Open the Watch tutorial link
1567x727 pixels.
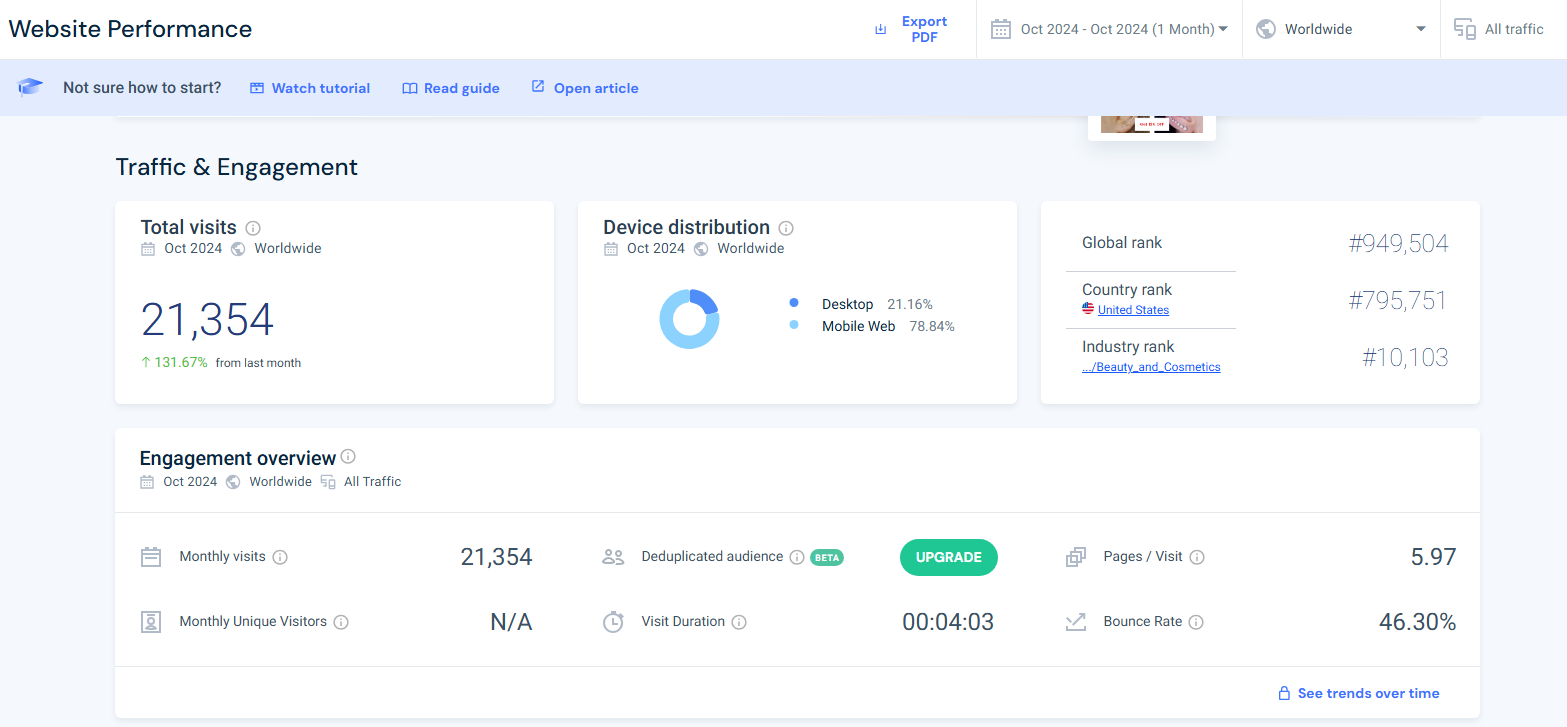[x=310, y=88]
